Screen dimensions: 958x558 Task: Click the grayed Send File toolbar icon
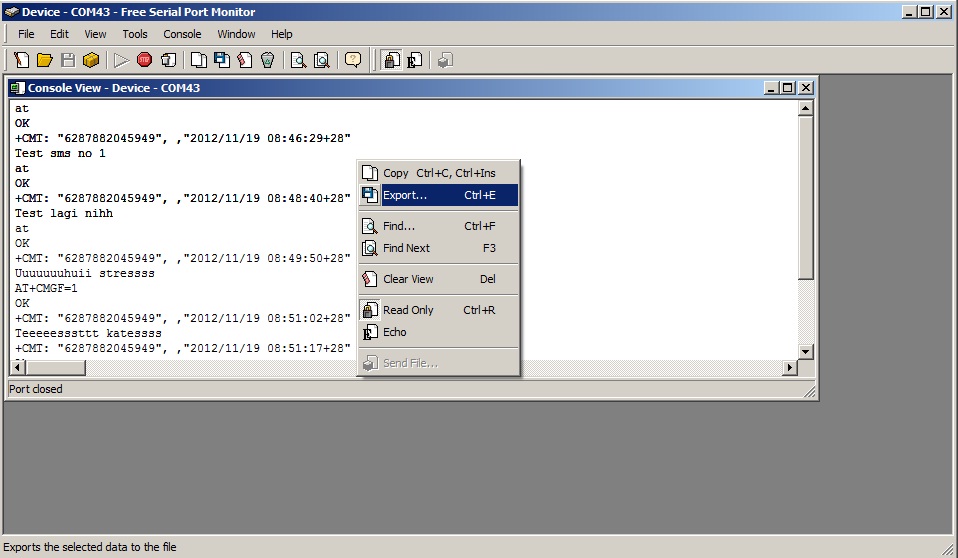445,60
